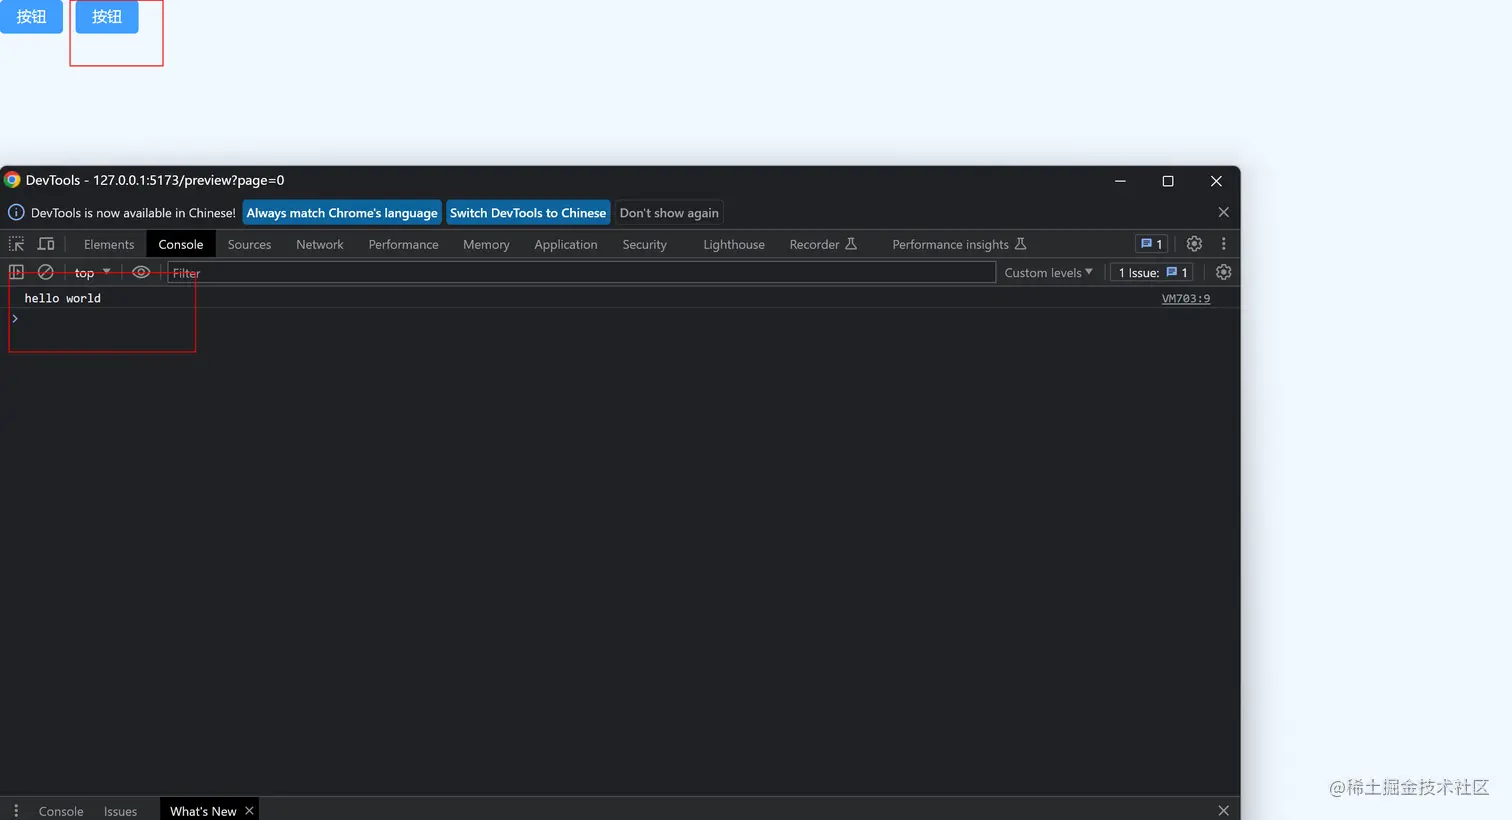Click the '1 Issue' indicator in console toolbar
The image size is (1512, 820).
[x=1152, y=272]
